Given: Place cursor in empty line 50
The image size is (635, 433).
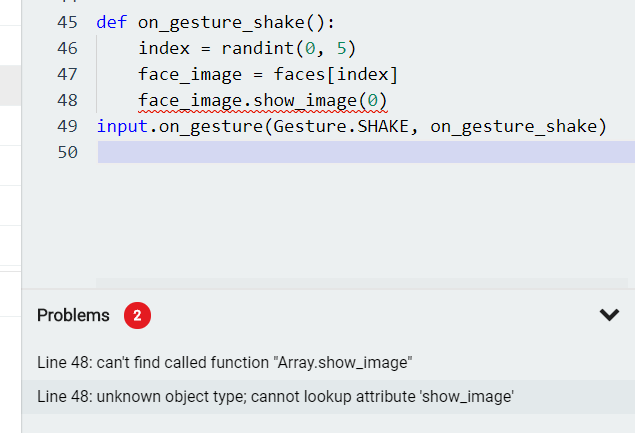Looking at the screenshot, I should coord(366,152).
